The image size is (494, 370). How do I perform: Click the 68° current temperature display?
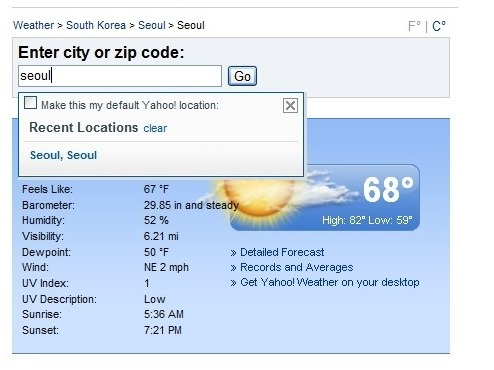click(388, 190)
